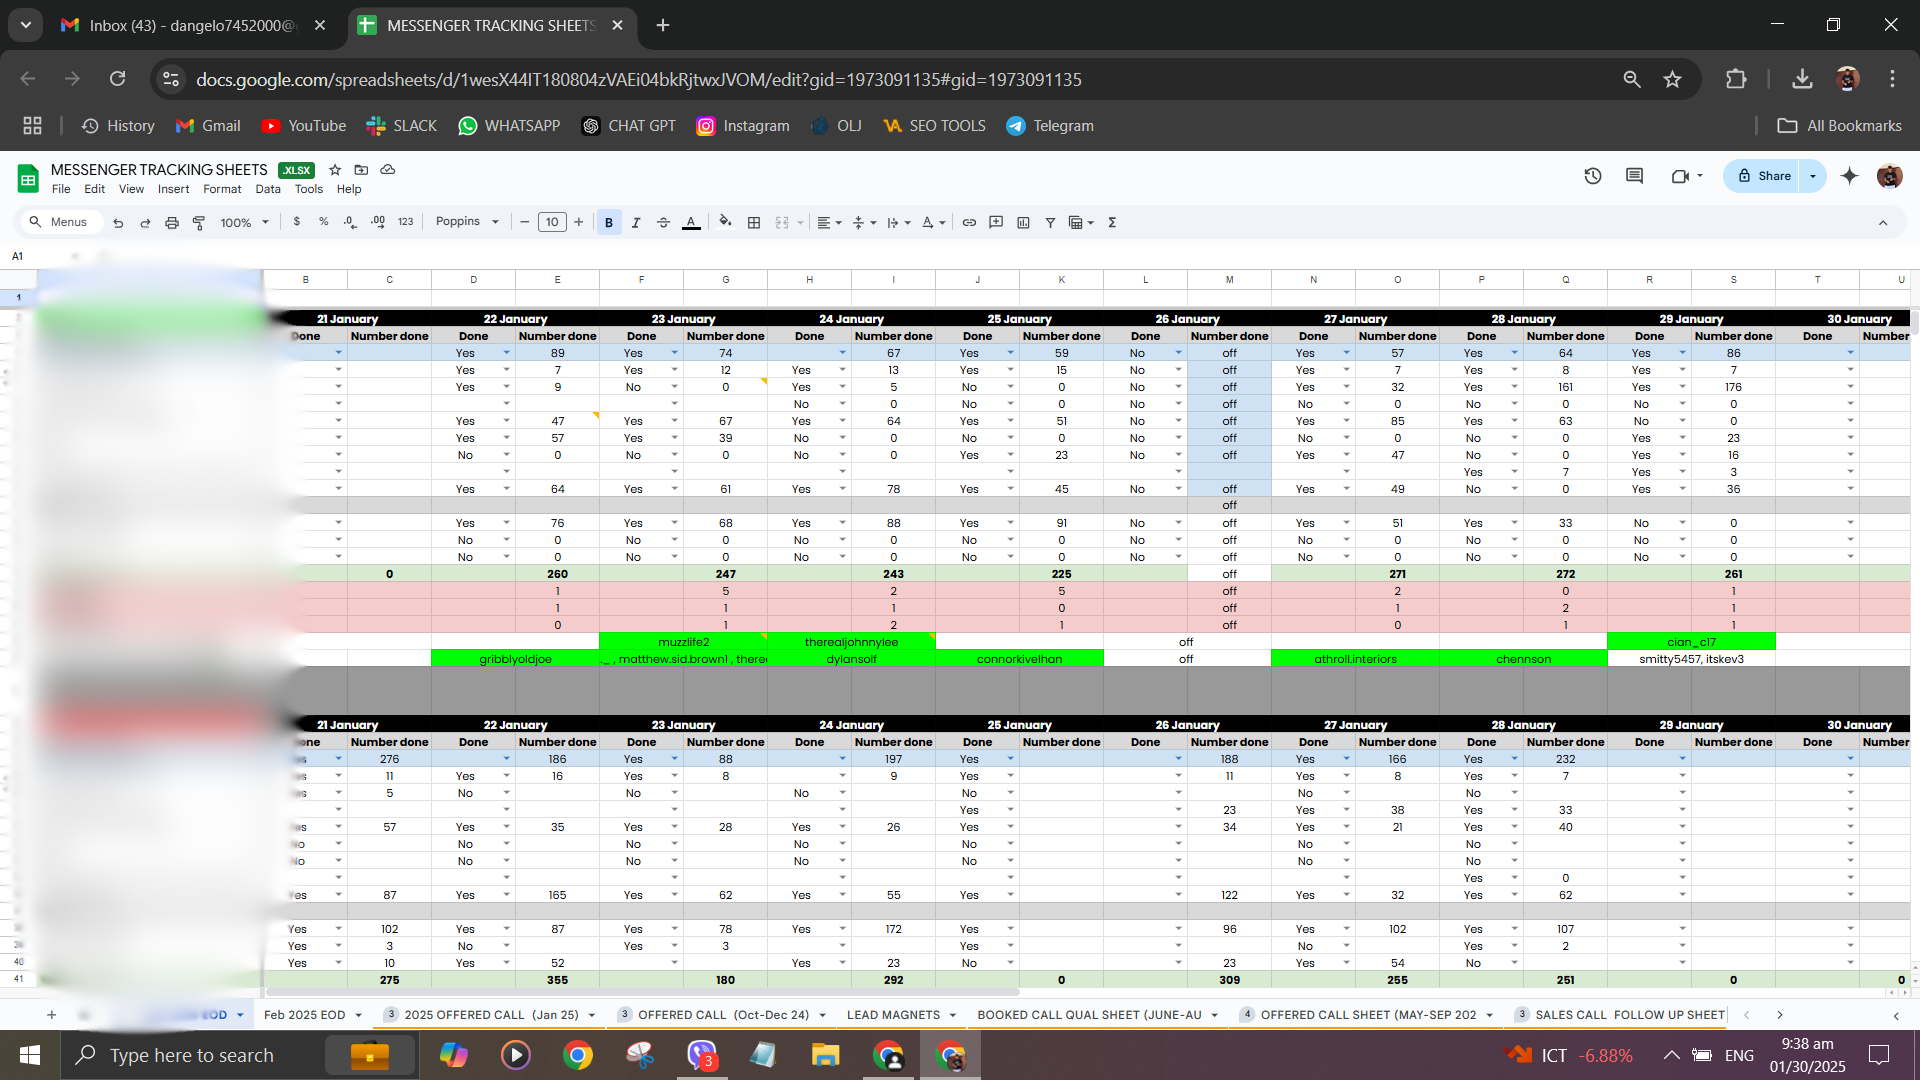Open the Format menu
The image size is (1920, 1080).
click(222, 189)
